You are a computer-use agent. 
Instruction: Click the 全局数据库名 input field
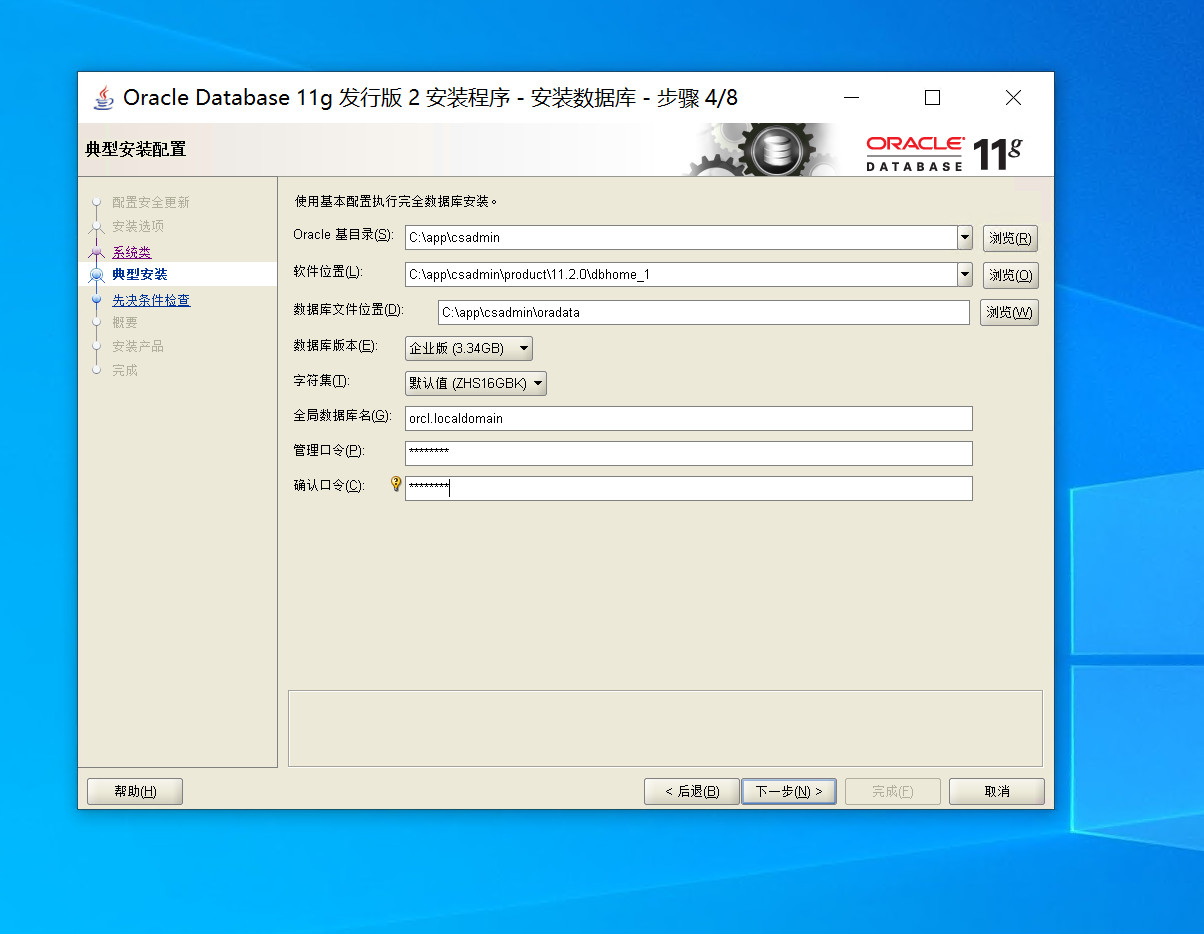688,418
